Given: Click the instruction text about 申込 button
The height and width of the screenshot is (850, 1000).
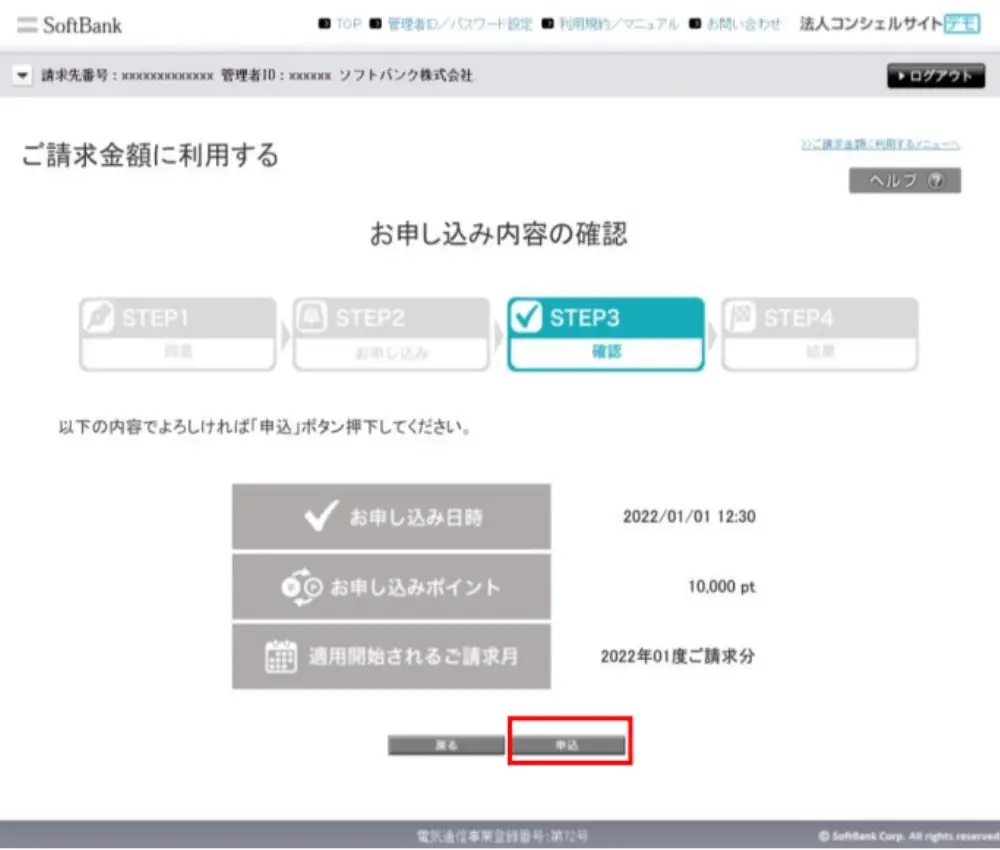Looking at the screenshot, I should pyautogui.click(x=265, y=427).
